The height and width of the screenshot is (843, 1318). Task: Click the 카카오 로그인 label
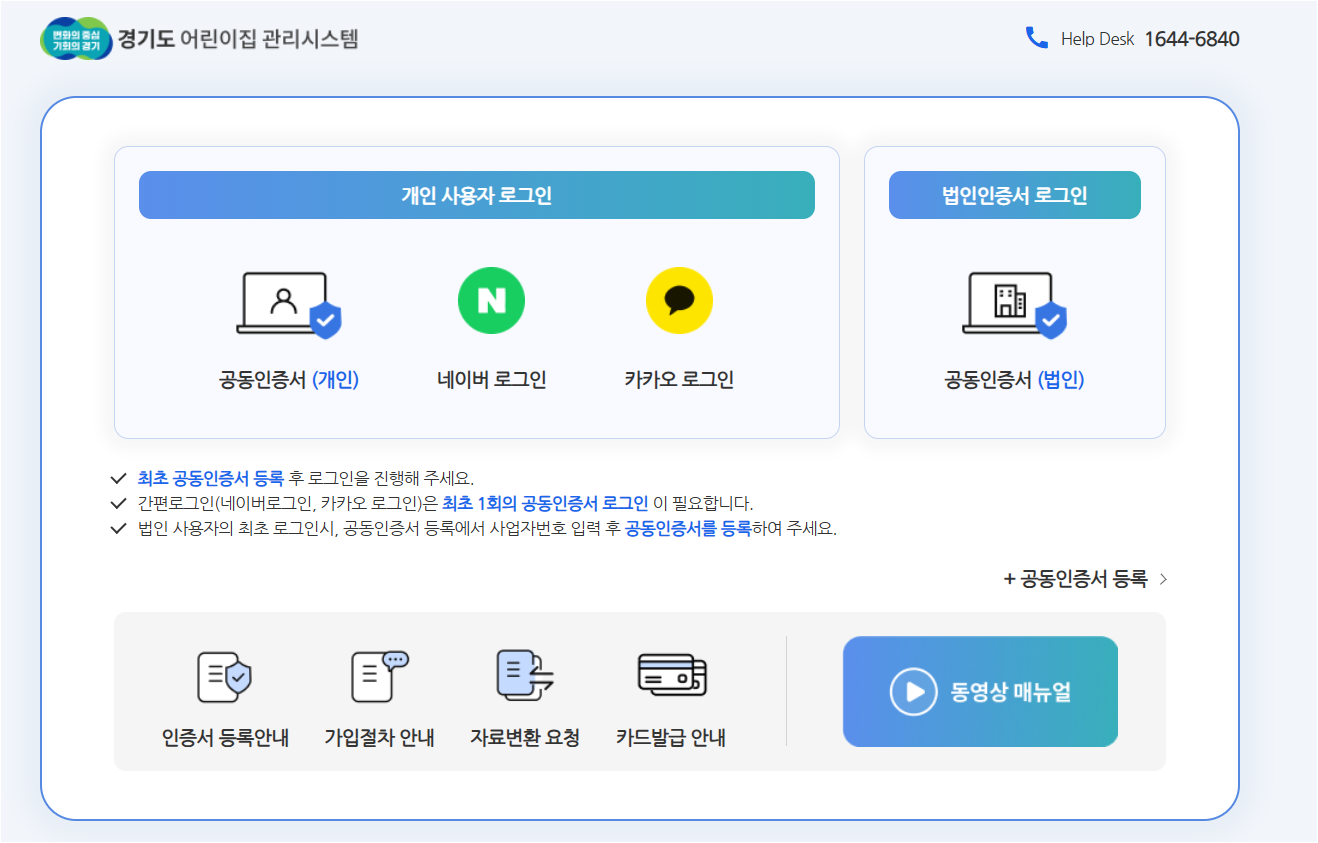tap(679, 380)
